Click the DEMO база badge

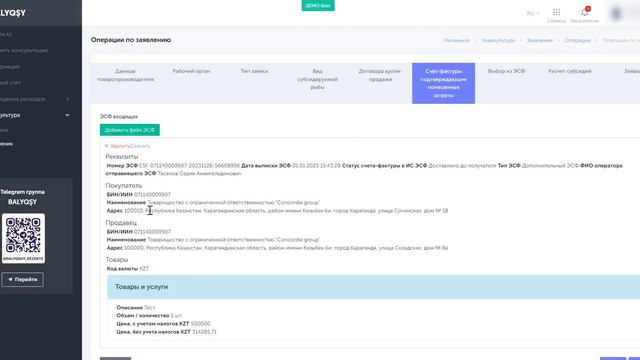(318, 5)
